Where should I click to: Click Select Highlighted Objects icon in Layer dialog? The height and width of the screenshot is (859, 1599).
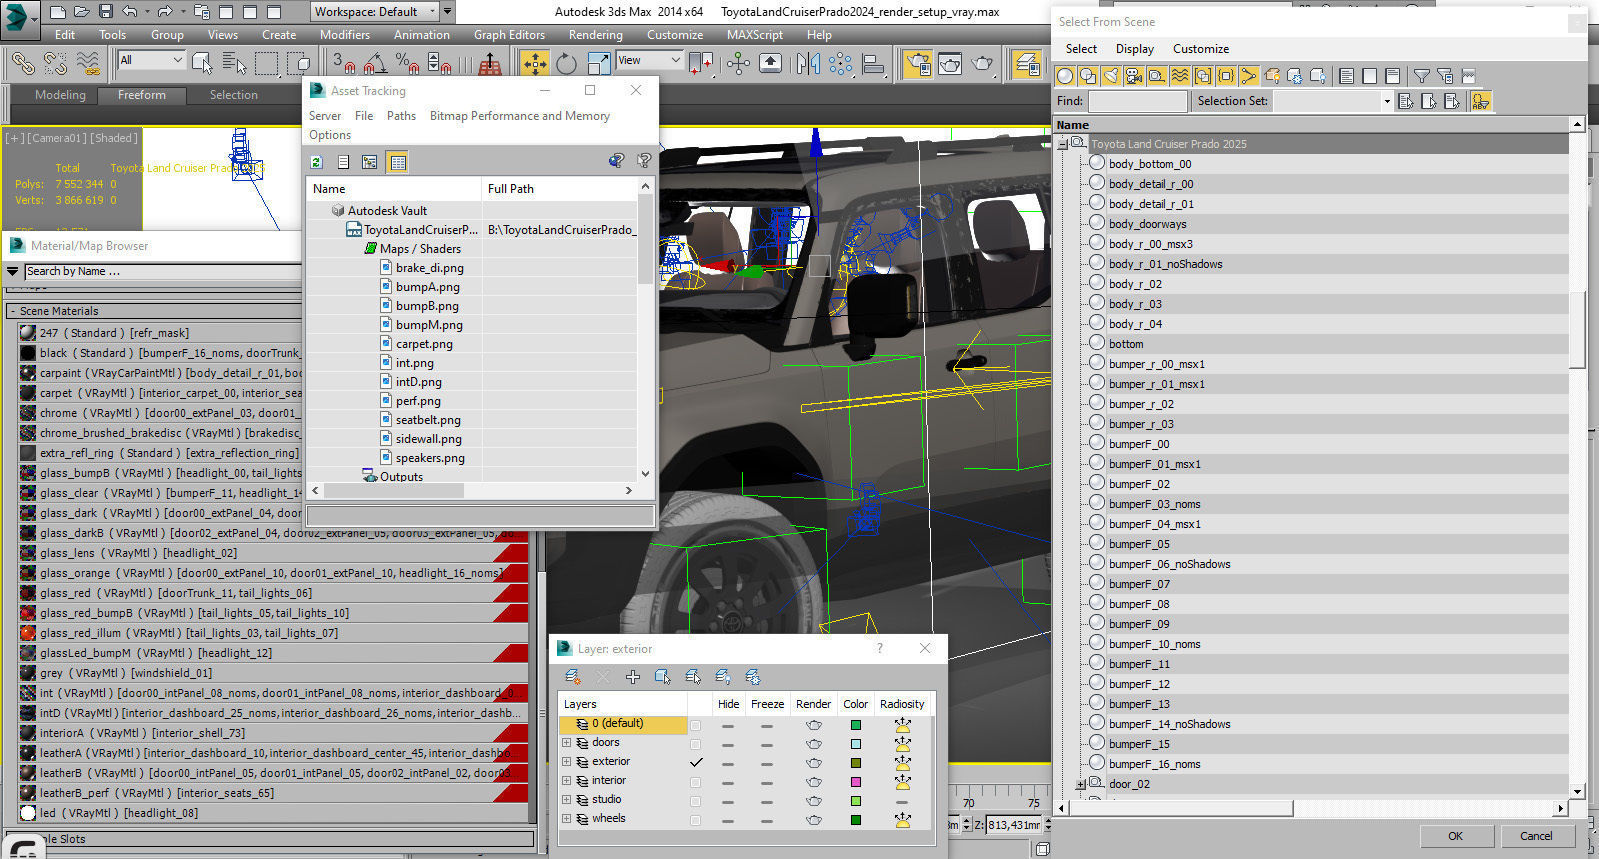click(663, 677)
